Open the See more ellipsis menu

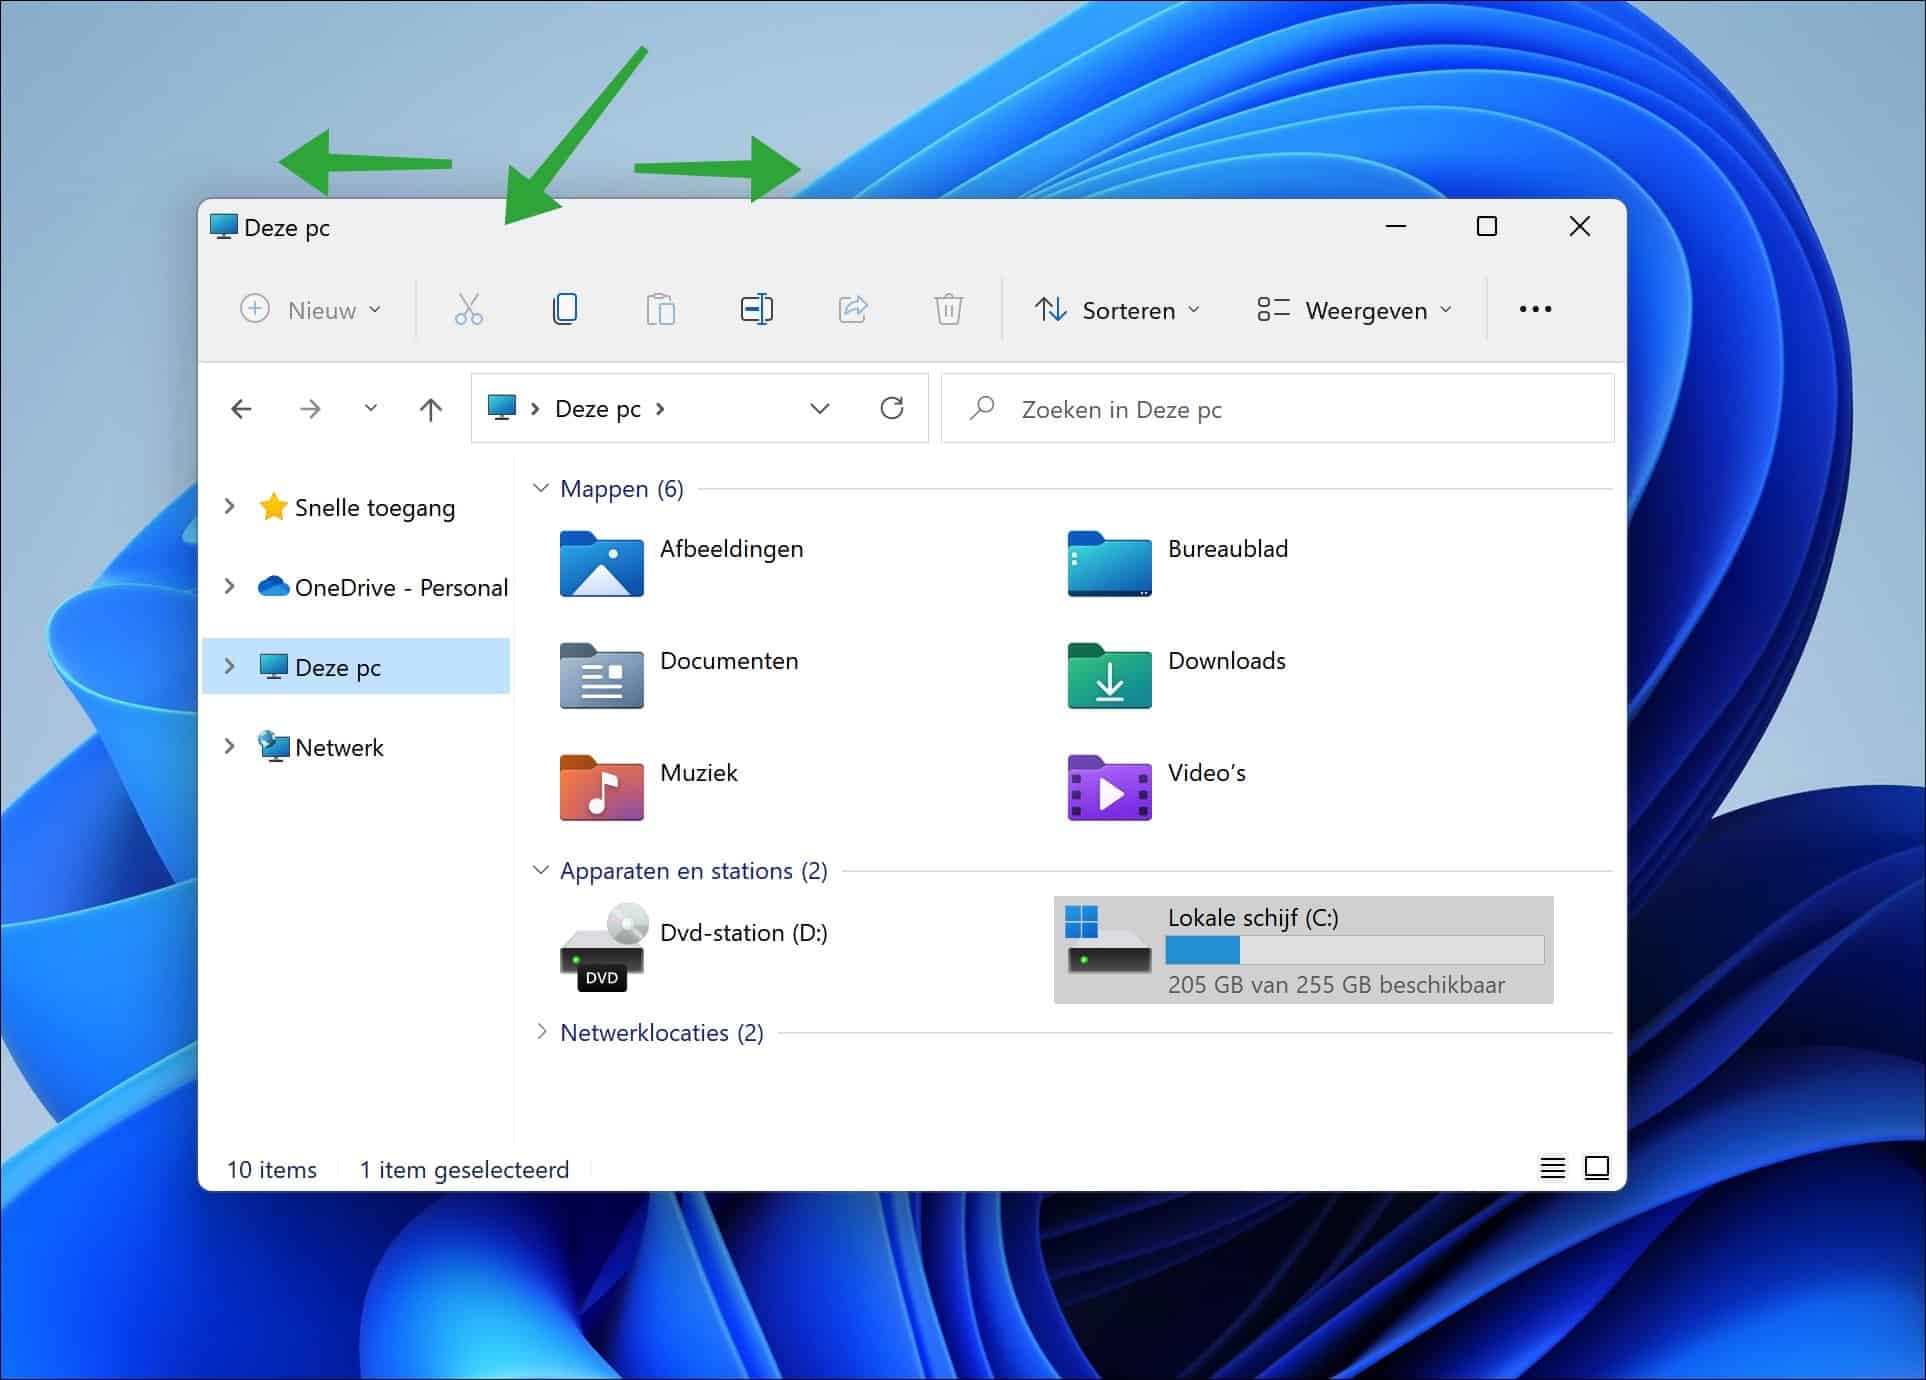tap(1535, 310)
